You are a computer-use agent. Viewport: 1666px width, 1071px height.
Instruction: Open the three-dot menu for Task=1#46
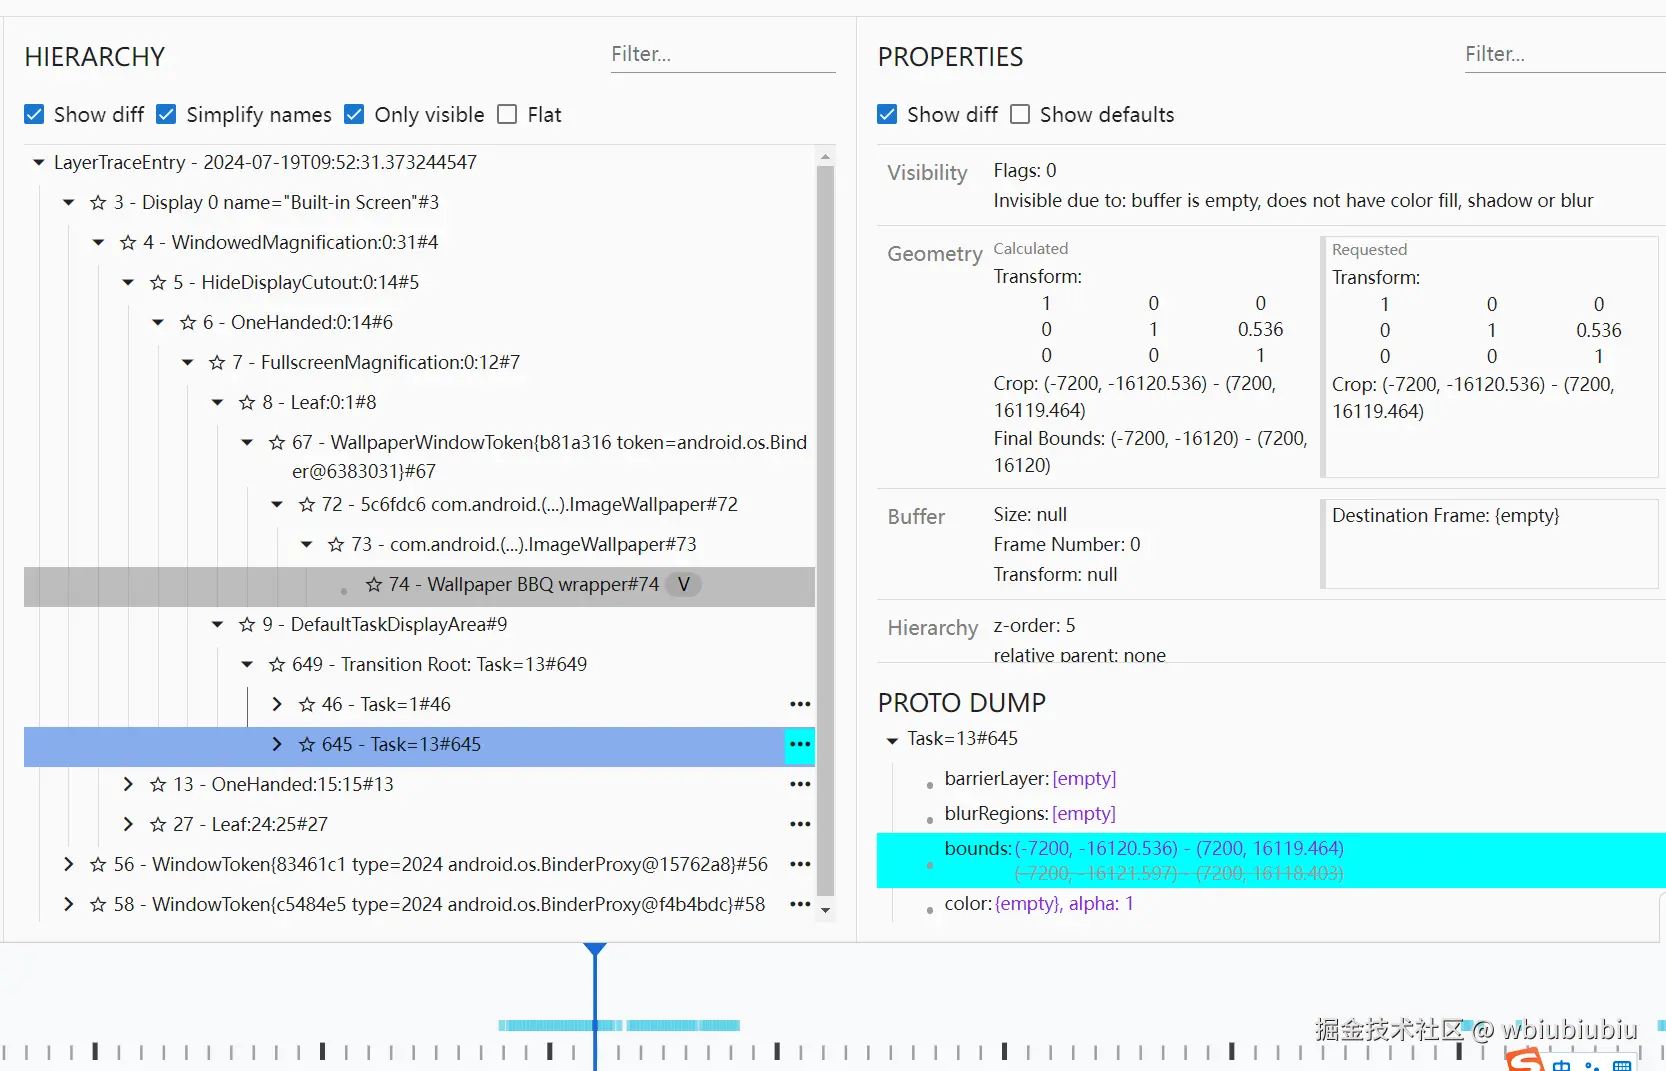(800, 704)
